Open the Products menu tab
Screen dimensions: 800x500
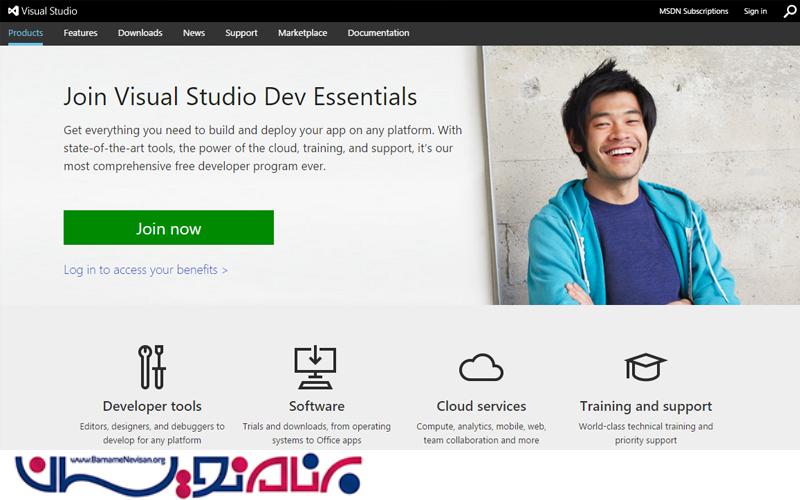pos(26,33)
